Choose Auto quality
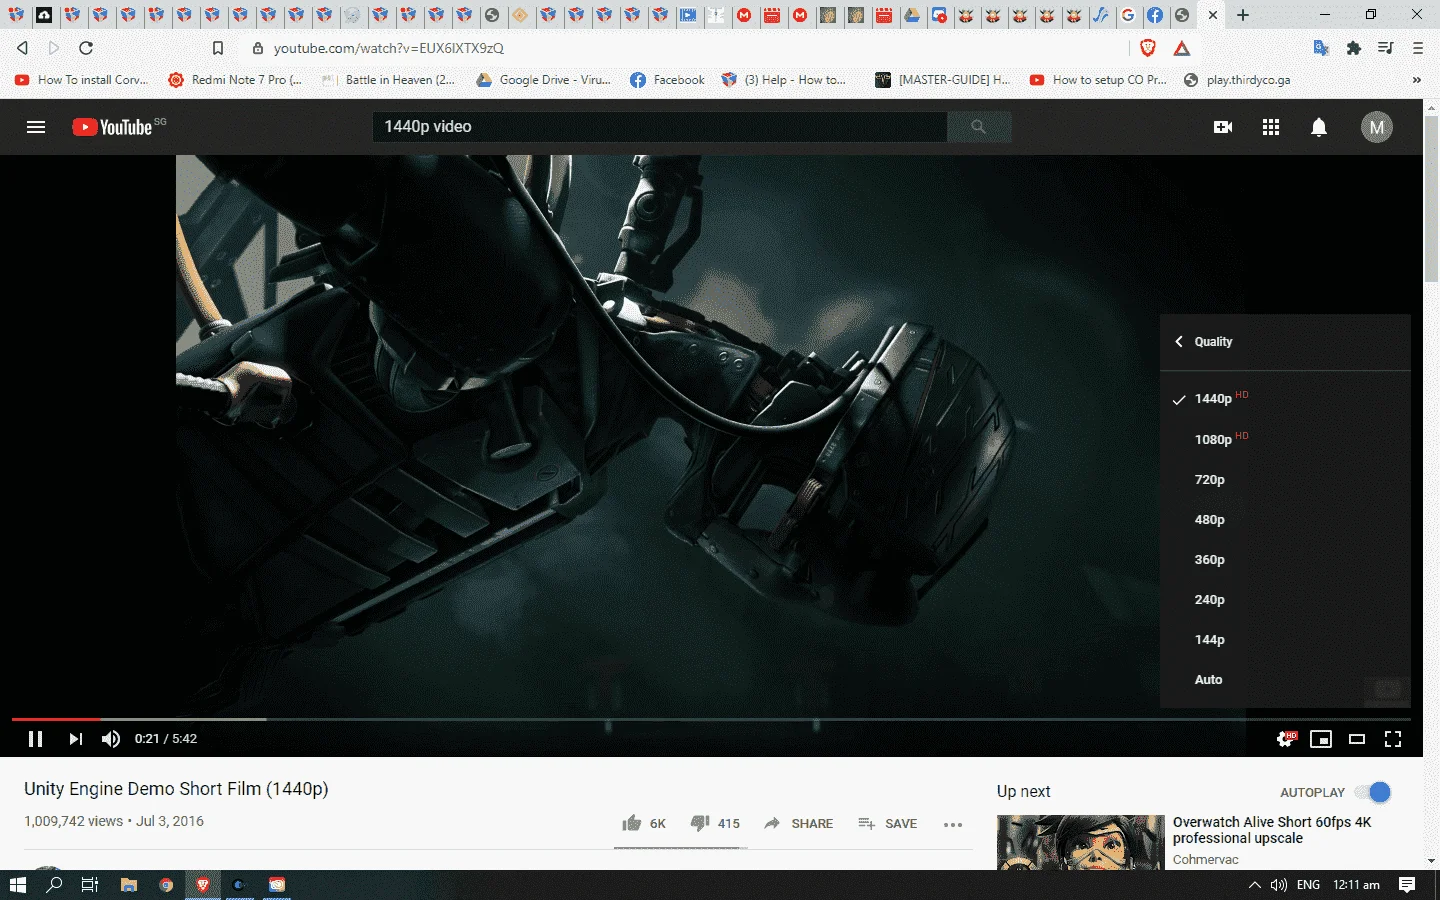Image resolution: width=1440 pixels, height=900 pixels. 1285,679
